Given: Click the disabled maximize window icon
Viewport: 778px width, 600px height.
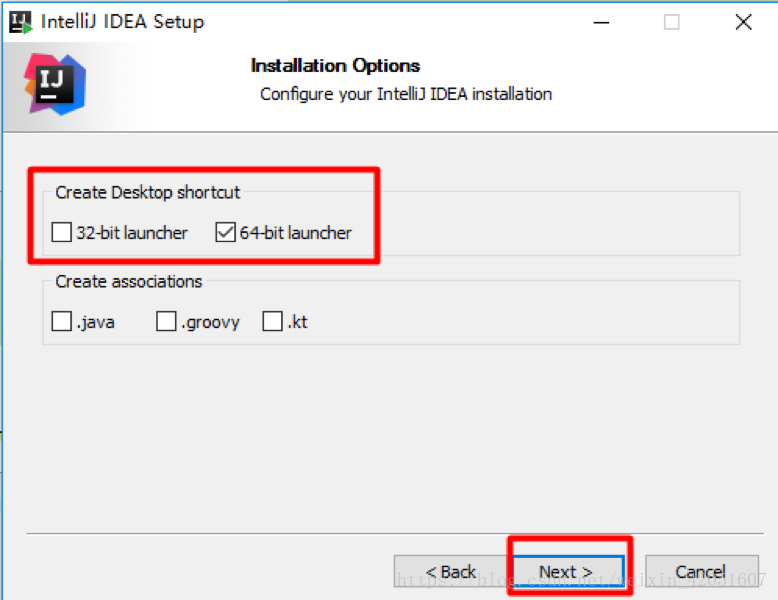Looking at the screenshot, I should 672,22.
